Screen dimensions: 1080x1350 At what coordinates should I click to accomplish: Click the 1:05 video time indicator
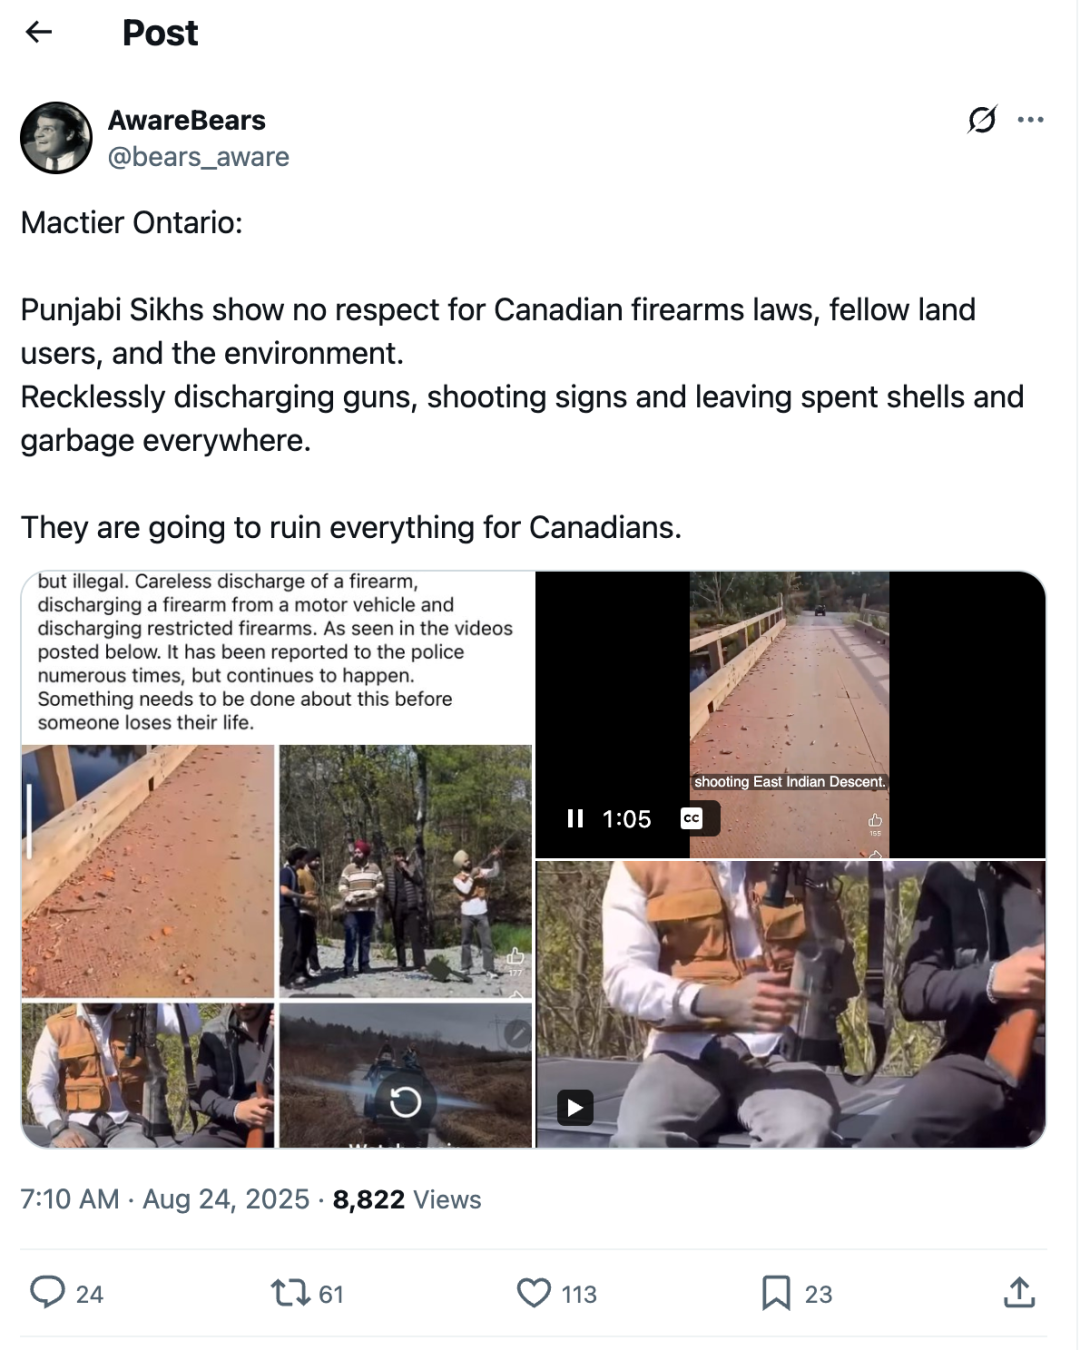click(627, 819)
